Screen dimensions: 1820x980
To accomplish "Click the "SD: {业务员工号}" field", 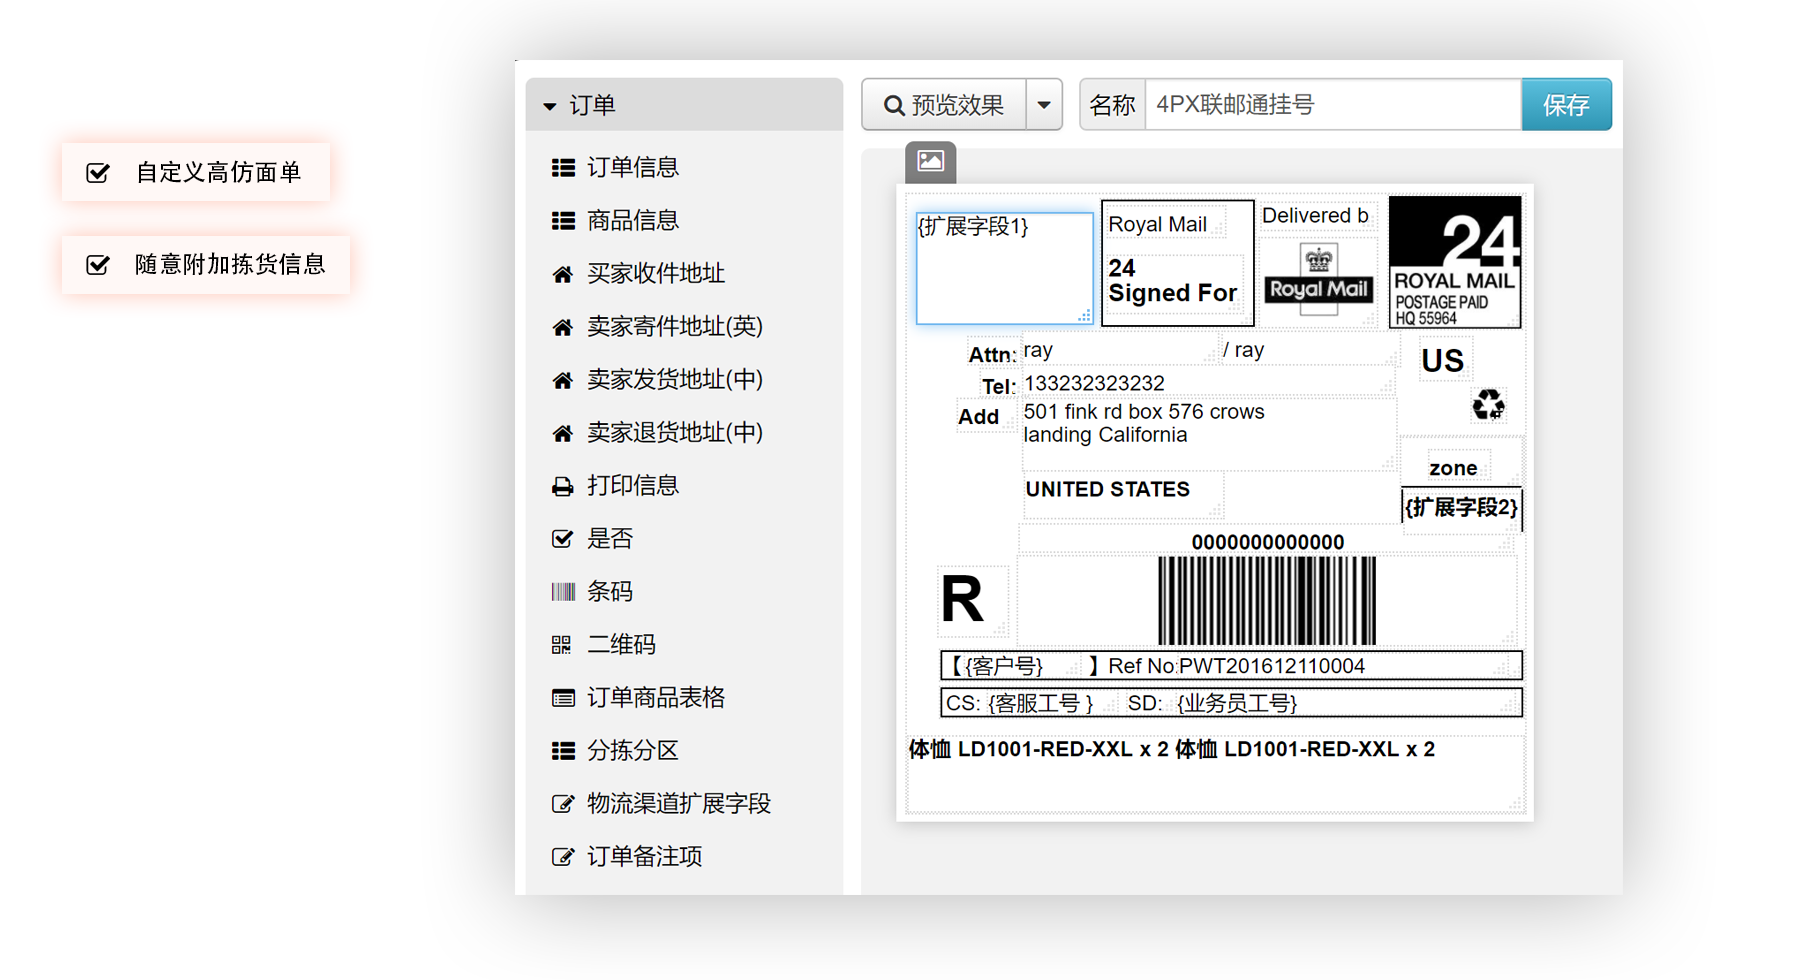I will (x=1212, y=704).
